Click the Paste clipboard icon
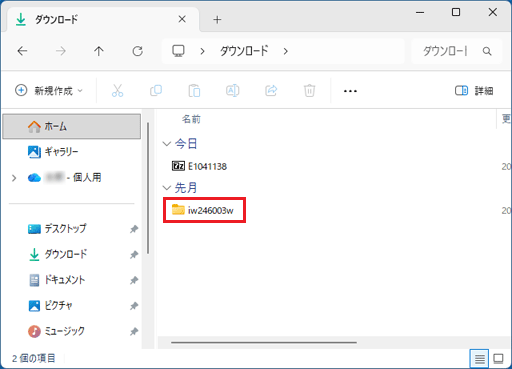512x369 pixels. point(194,91)
